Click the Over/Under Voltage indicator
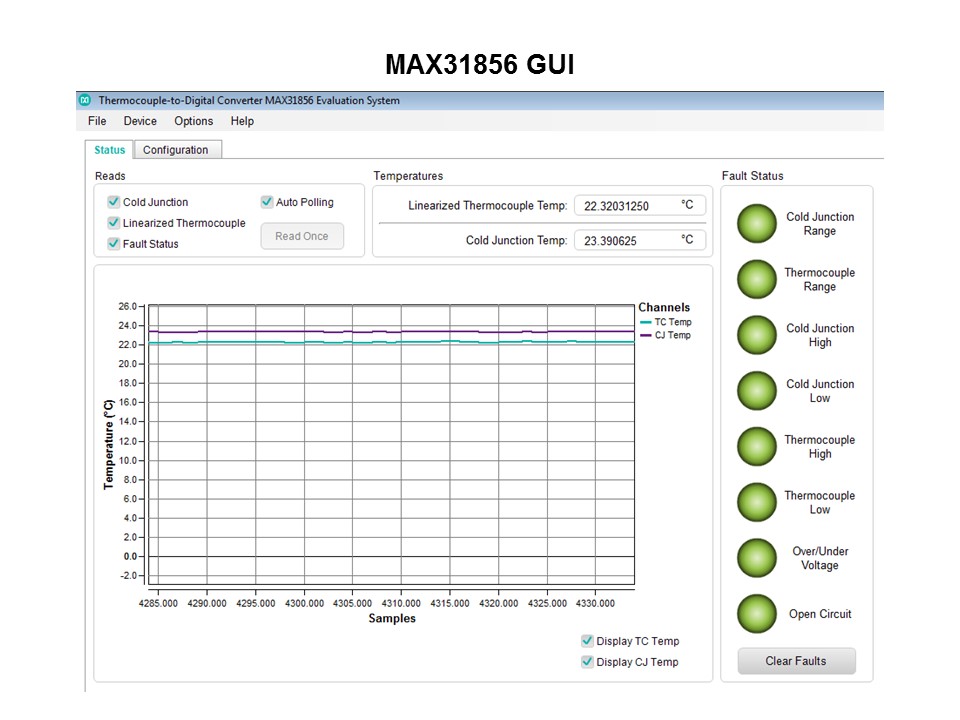 pos(757,559)
